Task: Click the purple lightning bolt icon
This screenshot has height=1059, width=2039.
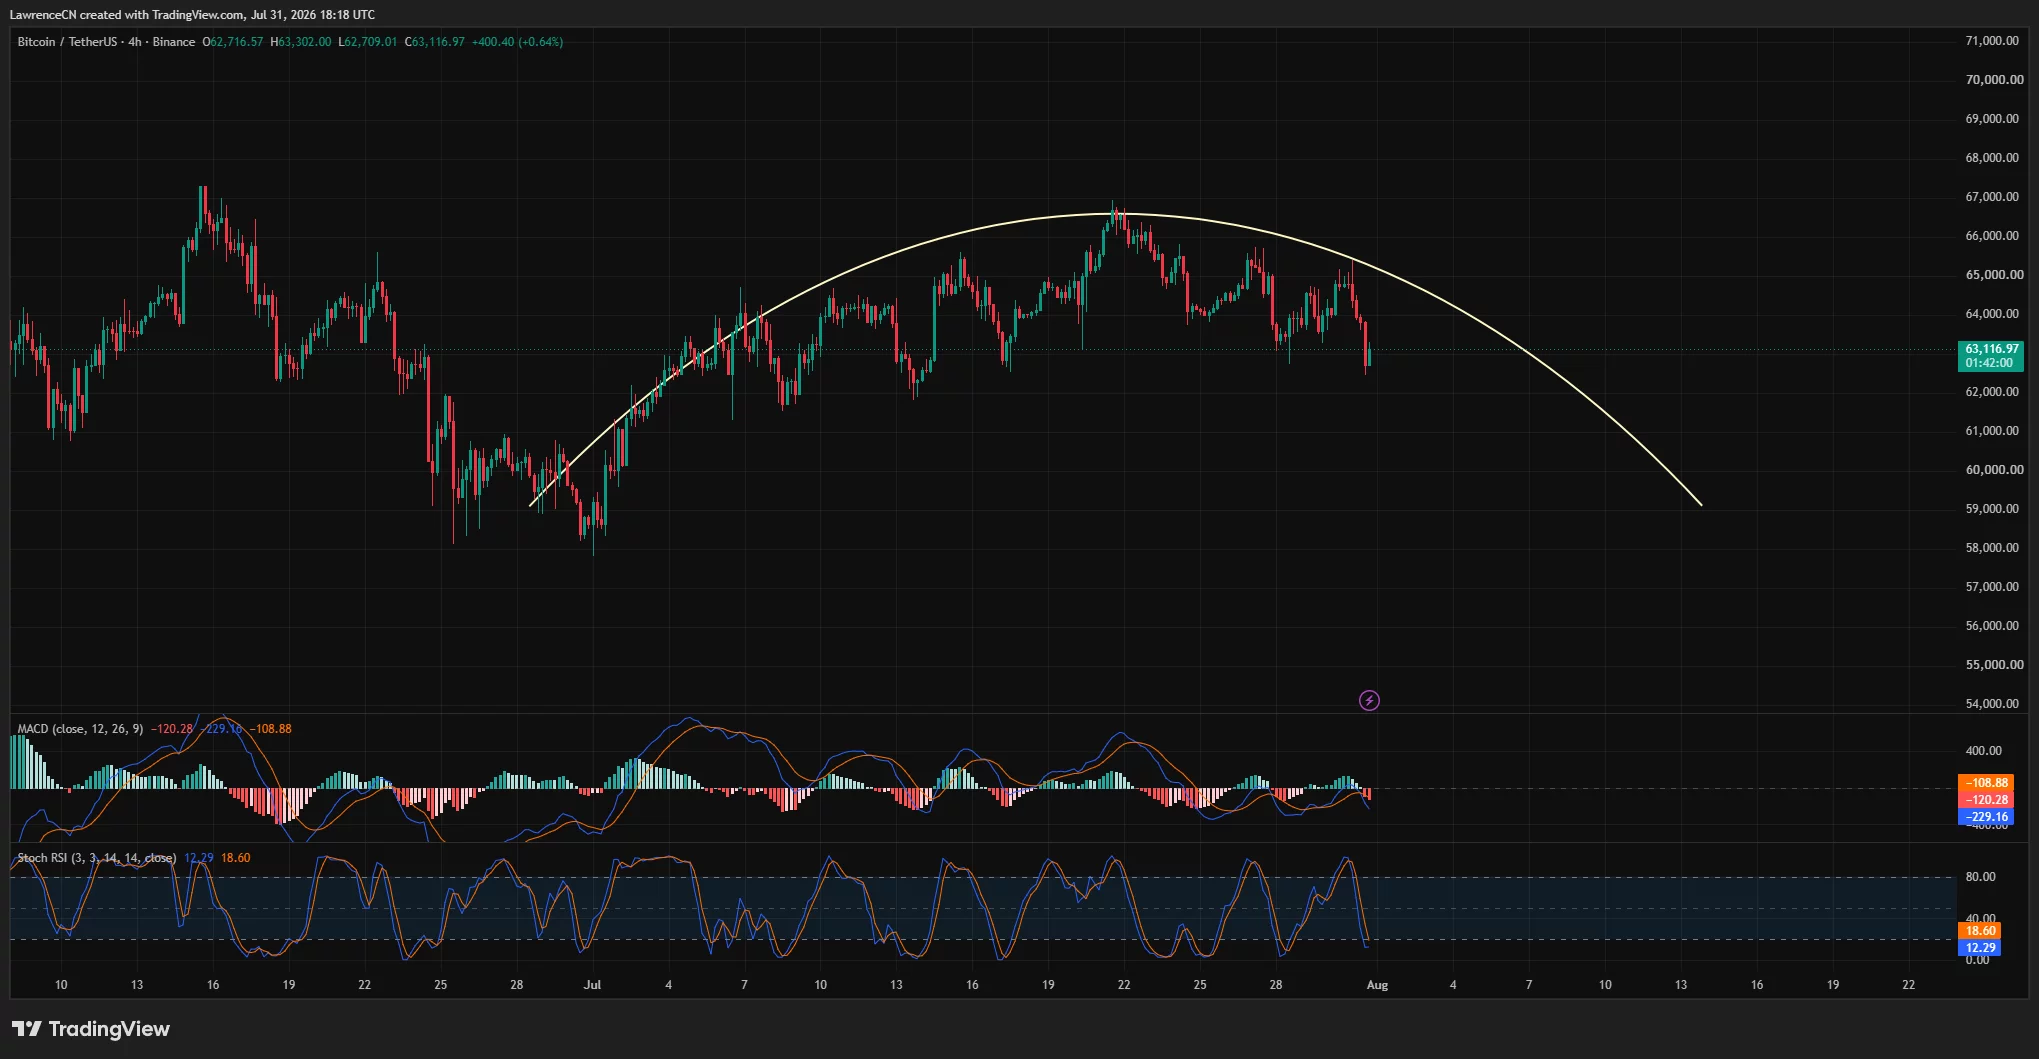Action: pyautogui.click(x=1369, y=701)
